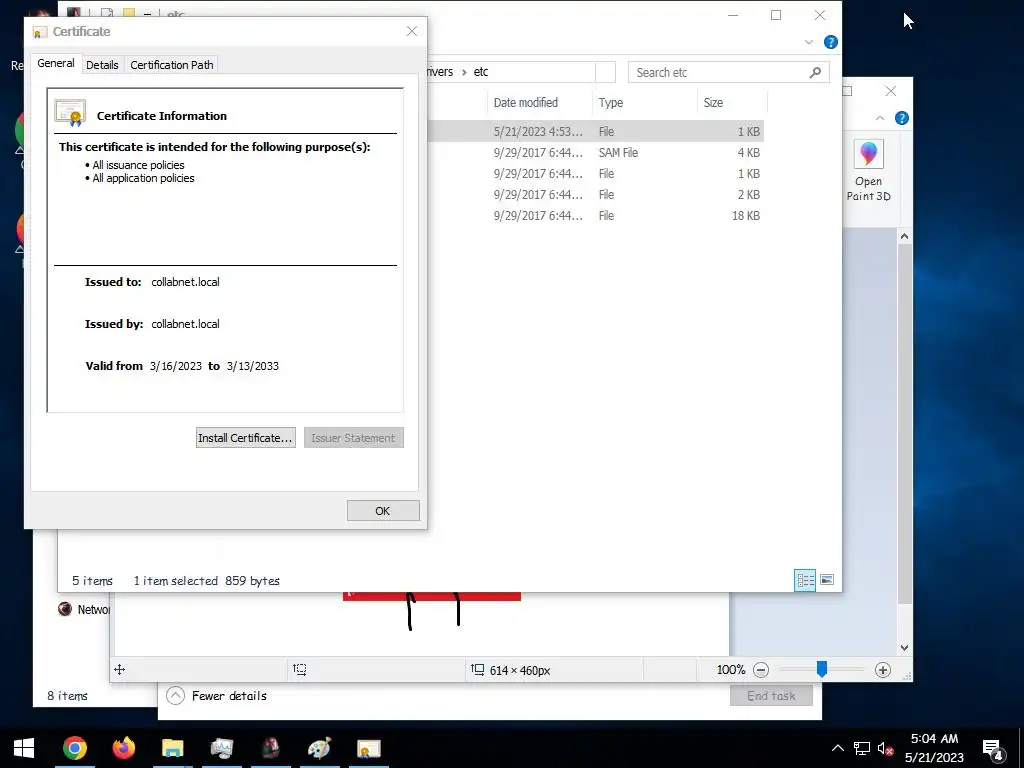
Task: Click the Paint scrollbar up arrow
Action: pos(904,236)
